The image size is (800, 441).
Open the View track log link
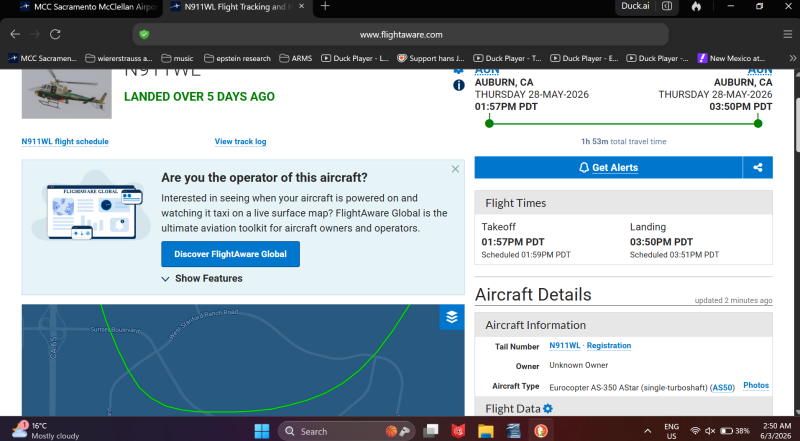[240, 141]
